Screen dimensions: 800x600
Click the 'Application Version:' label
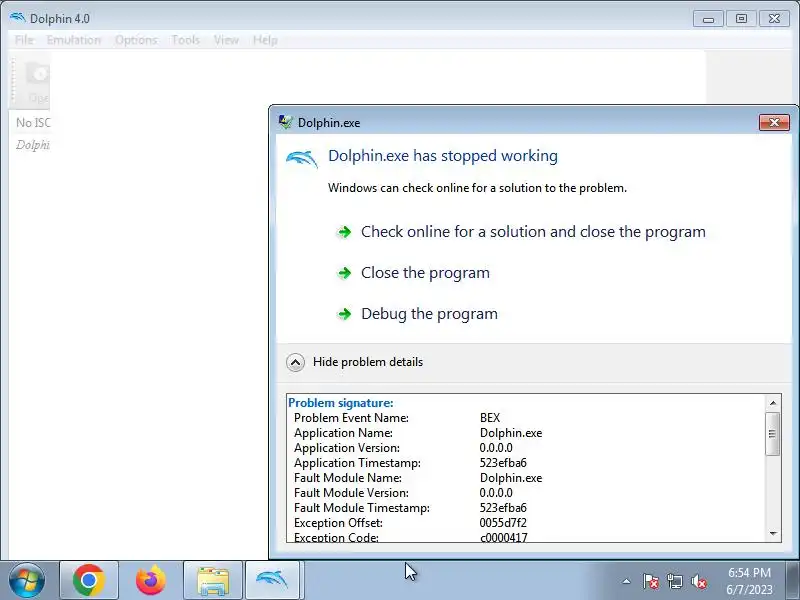(x=347, y=448)
